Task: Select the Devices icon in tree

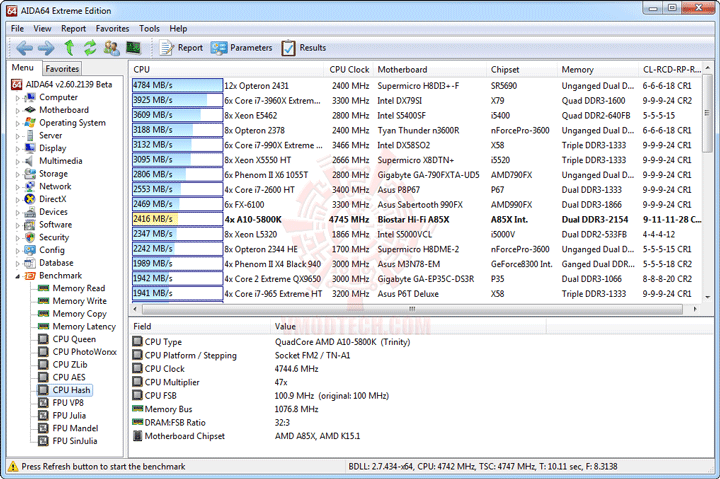Action: tap(30, 212)
